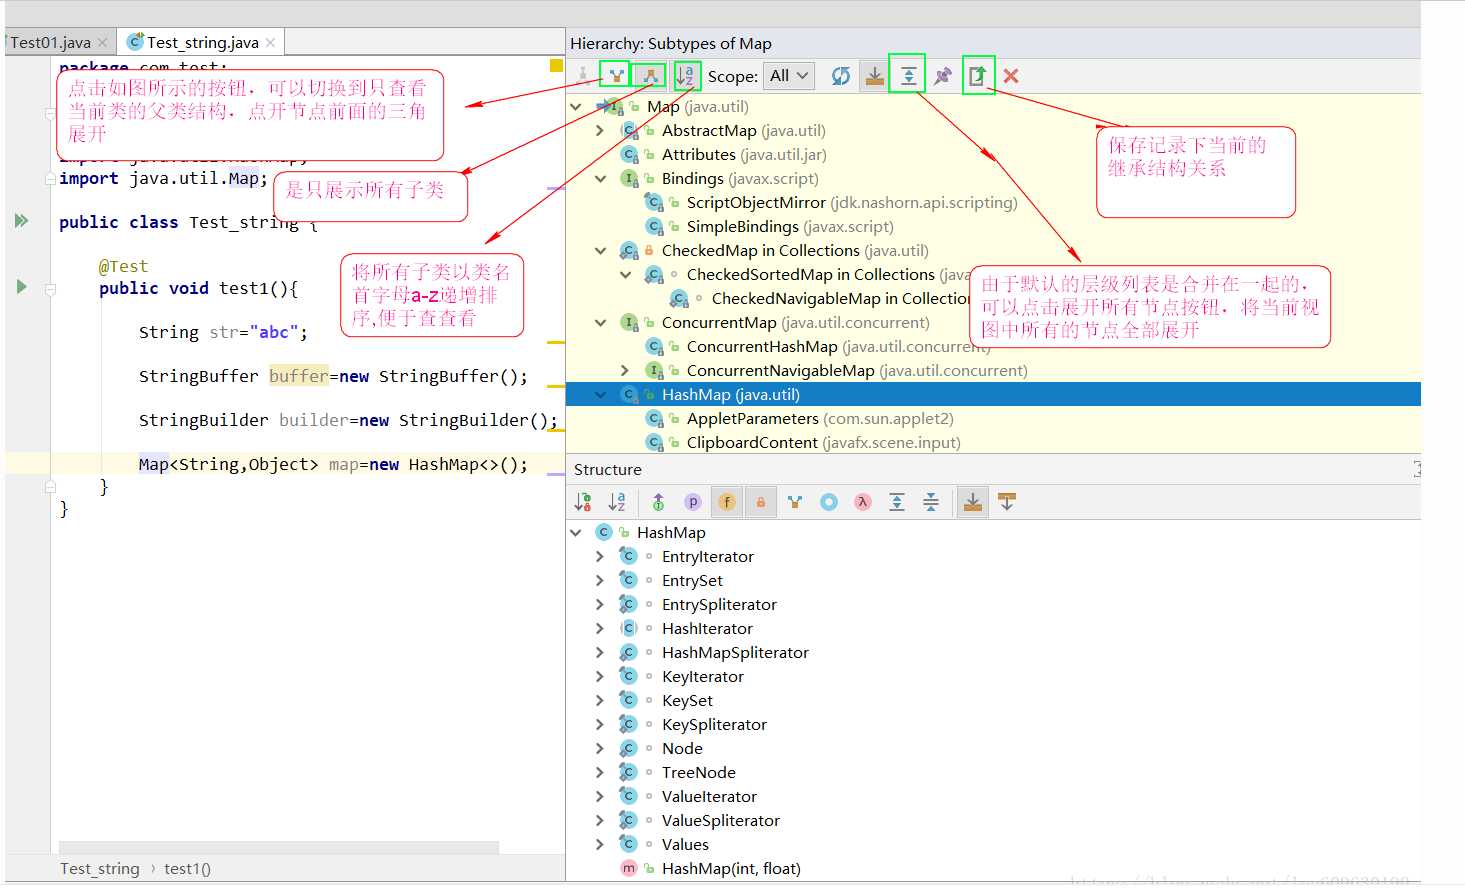This screenshot has height=888, width=1465.
Task: Switch to the Test_string.java tab
Action: pos(202,42)
